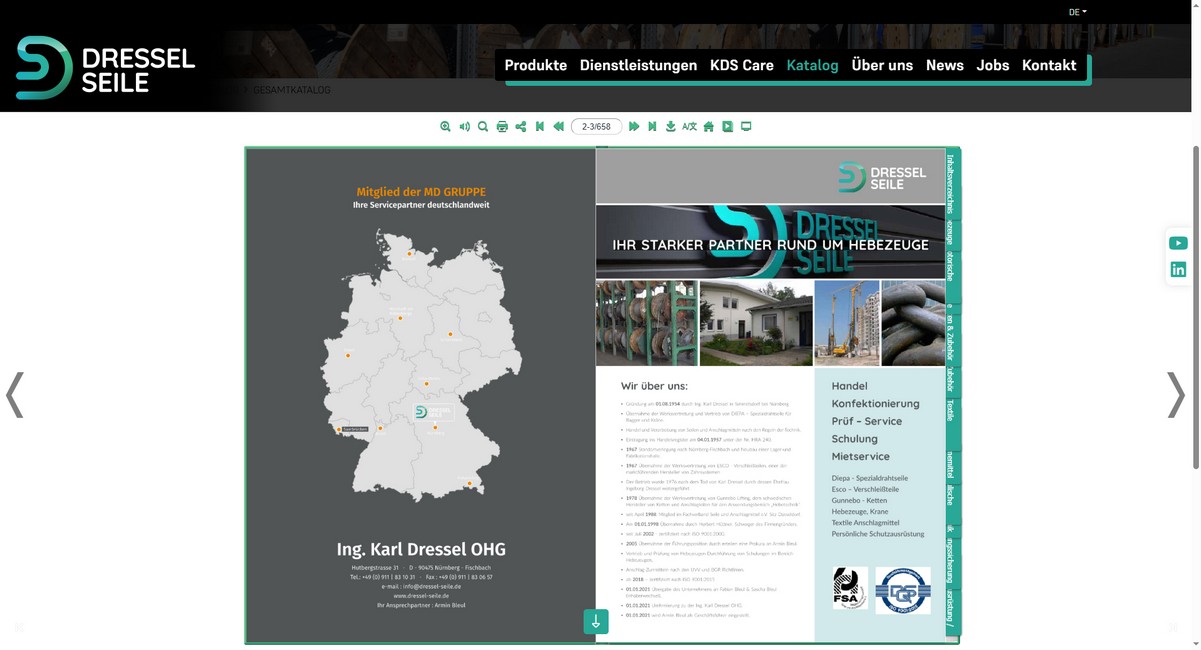Click the 'Konfektionierung' text
The height and width of the screenshot is (650, 1201).
point(875,403)
